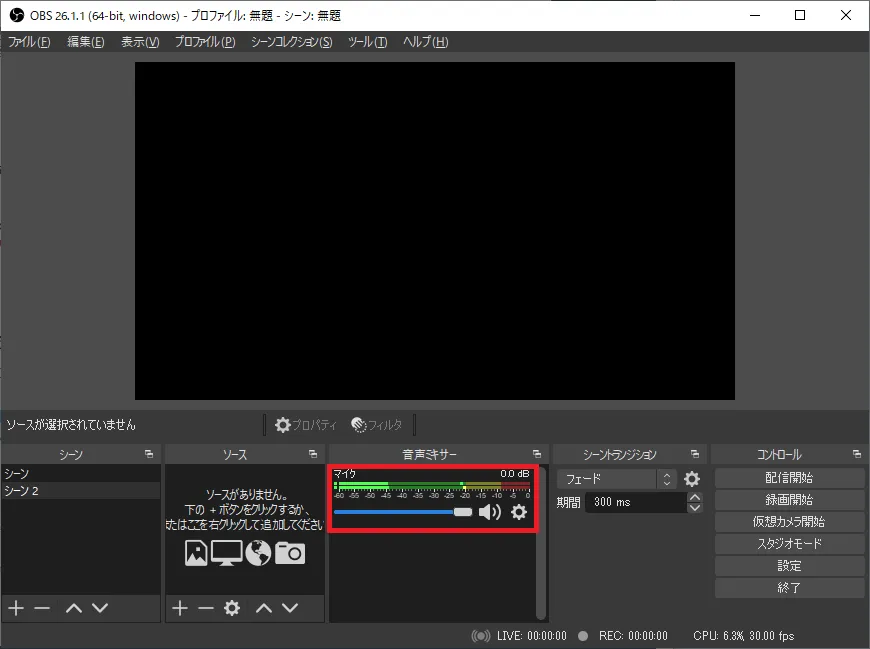Click the 0.0 dB volume readout
Screen dimensions: 870x649
515,474
